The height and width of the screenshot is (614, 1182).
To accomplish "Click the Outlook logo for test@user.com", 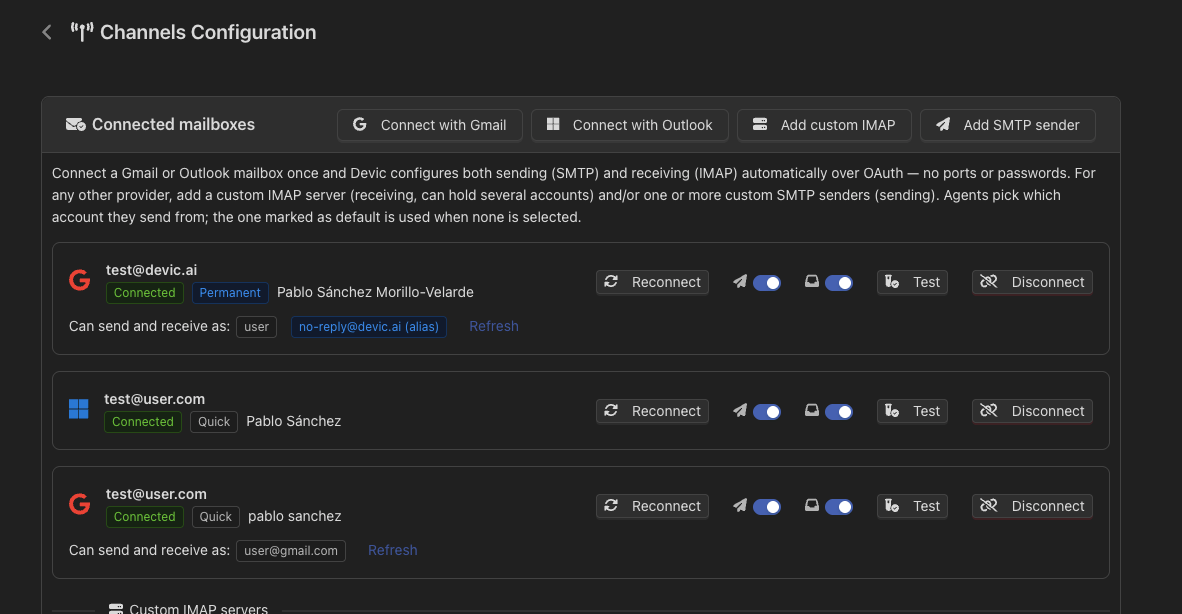I will [x=78, y=409].
